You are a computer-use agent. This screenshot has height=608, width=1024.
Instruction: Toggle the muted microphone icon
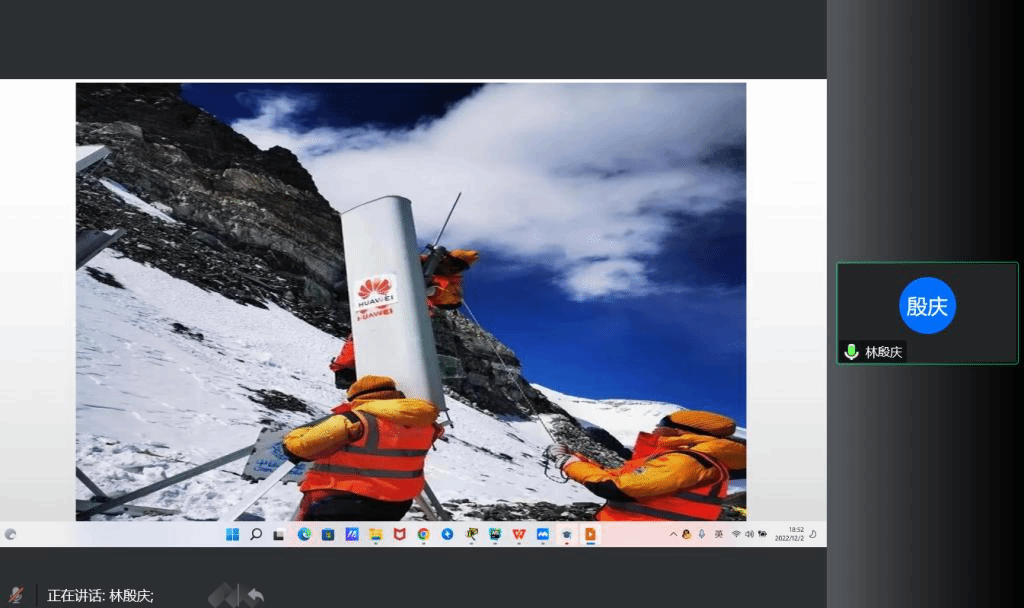pos(15,595)
